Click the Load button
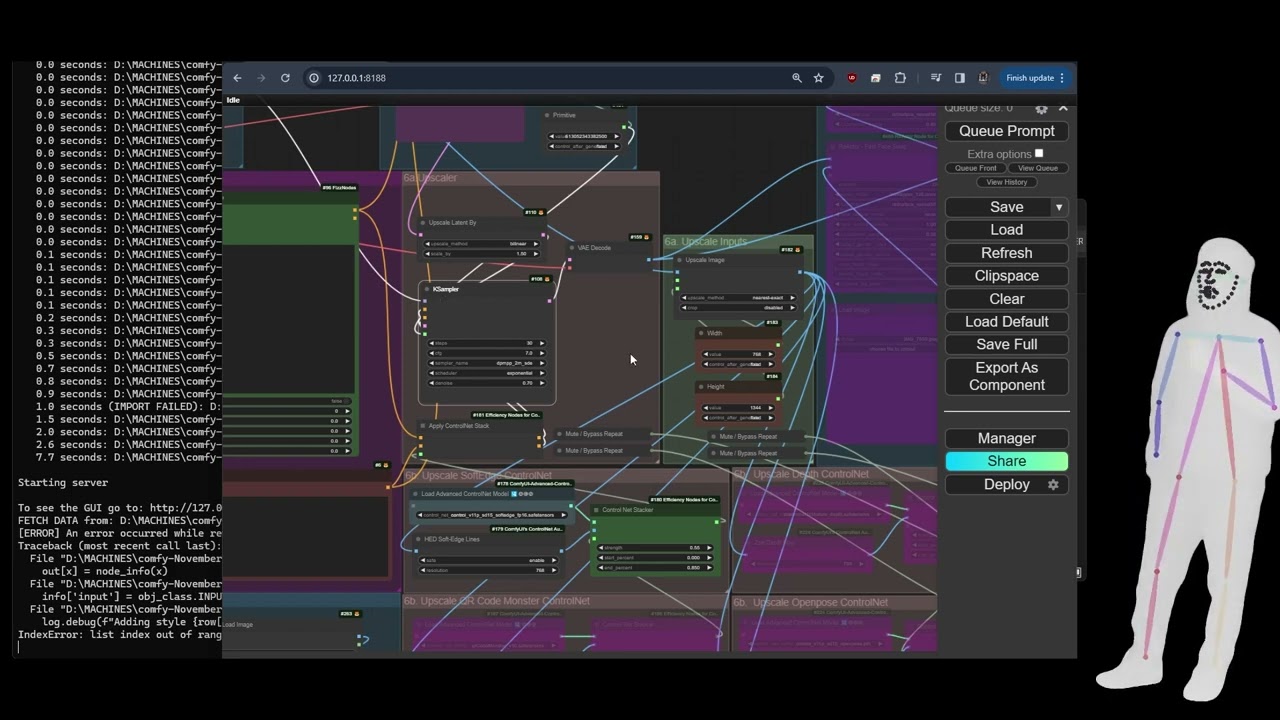1280x720 pixels. pyautogui.click(x=1007, y=230)
